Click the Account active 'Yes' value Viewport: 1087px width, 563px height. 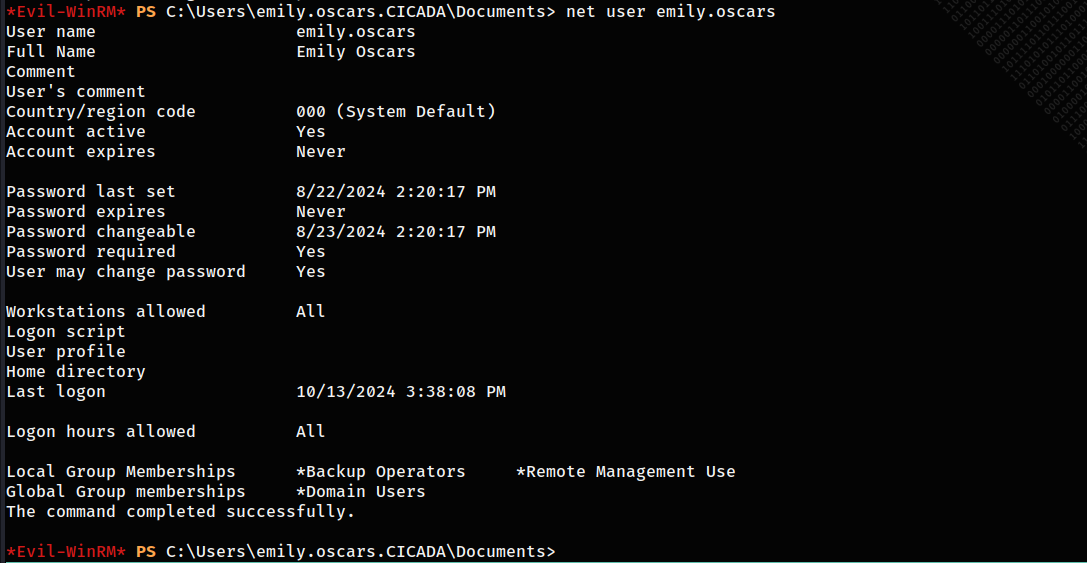(311, 132)
